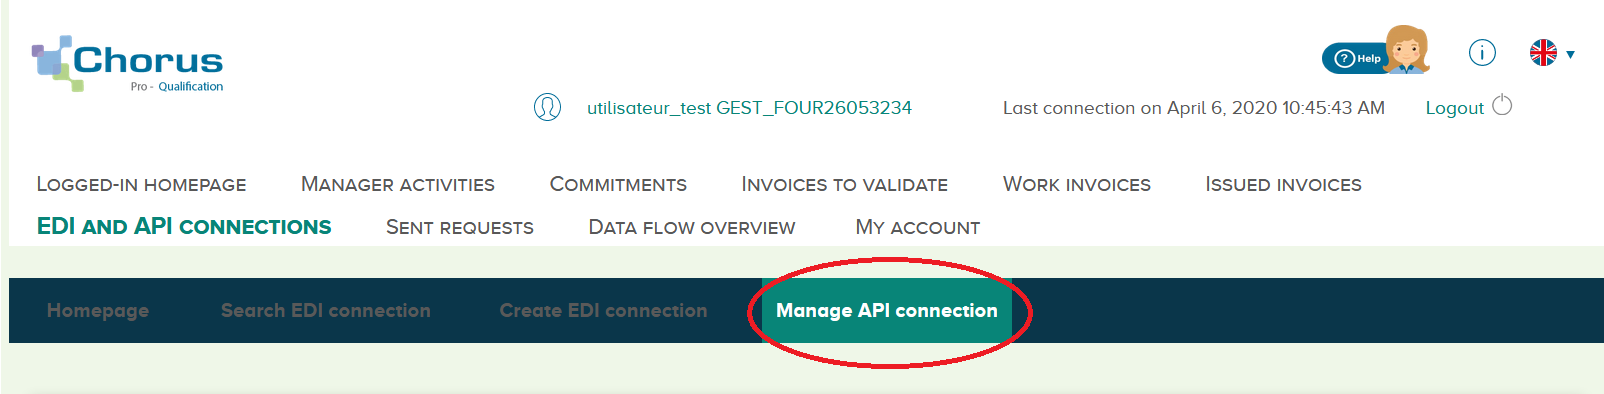1604x394 pixels.
Task: Click the Logout link
Action: point(1454,108)
